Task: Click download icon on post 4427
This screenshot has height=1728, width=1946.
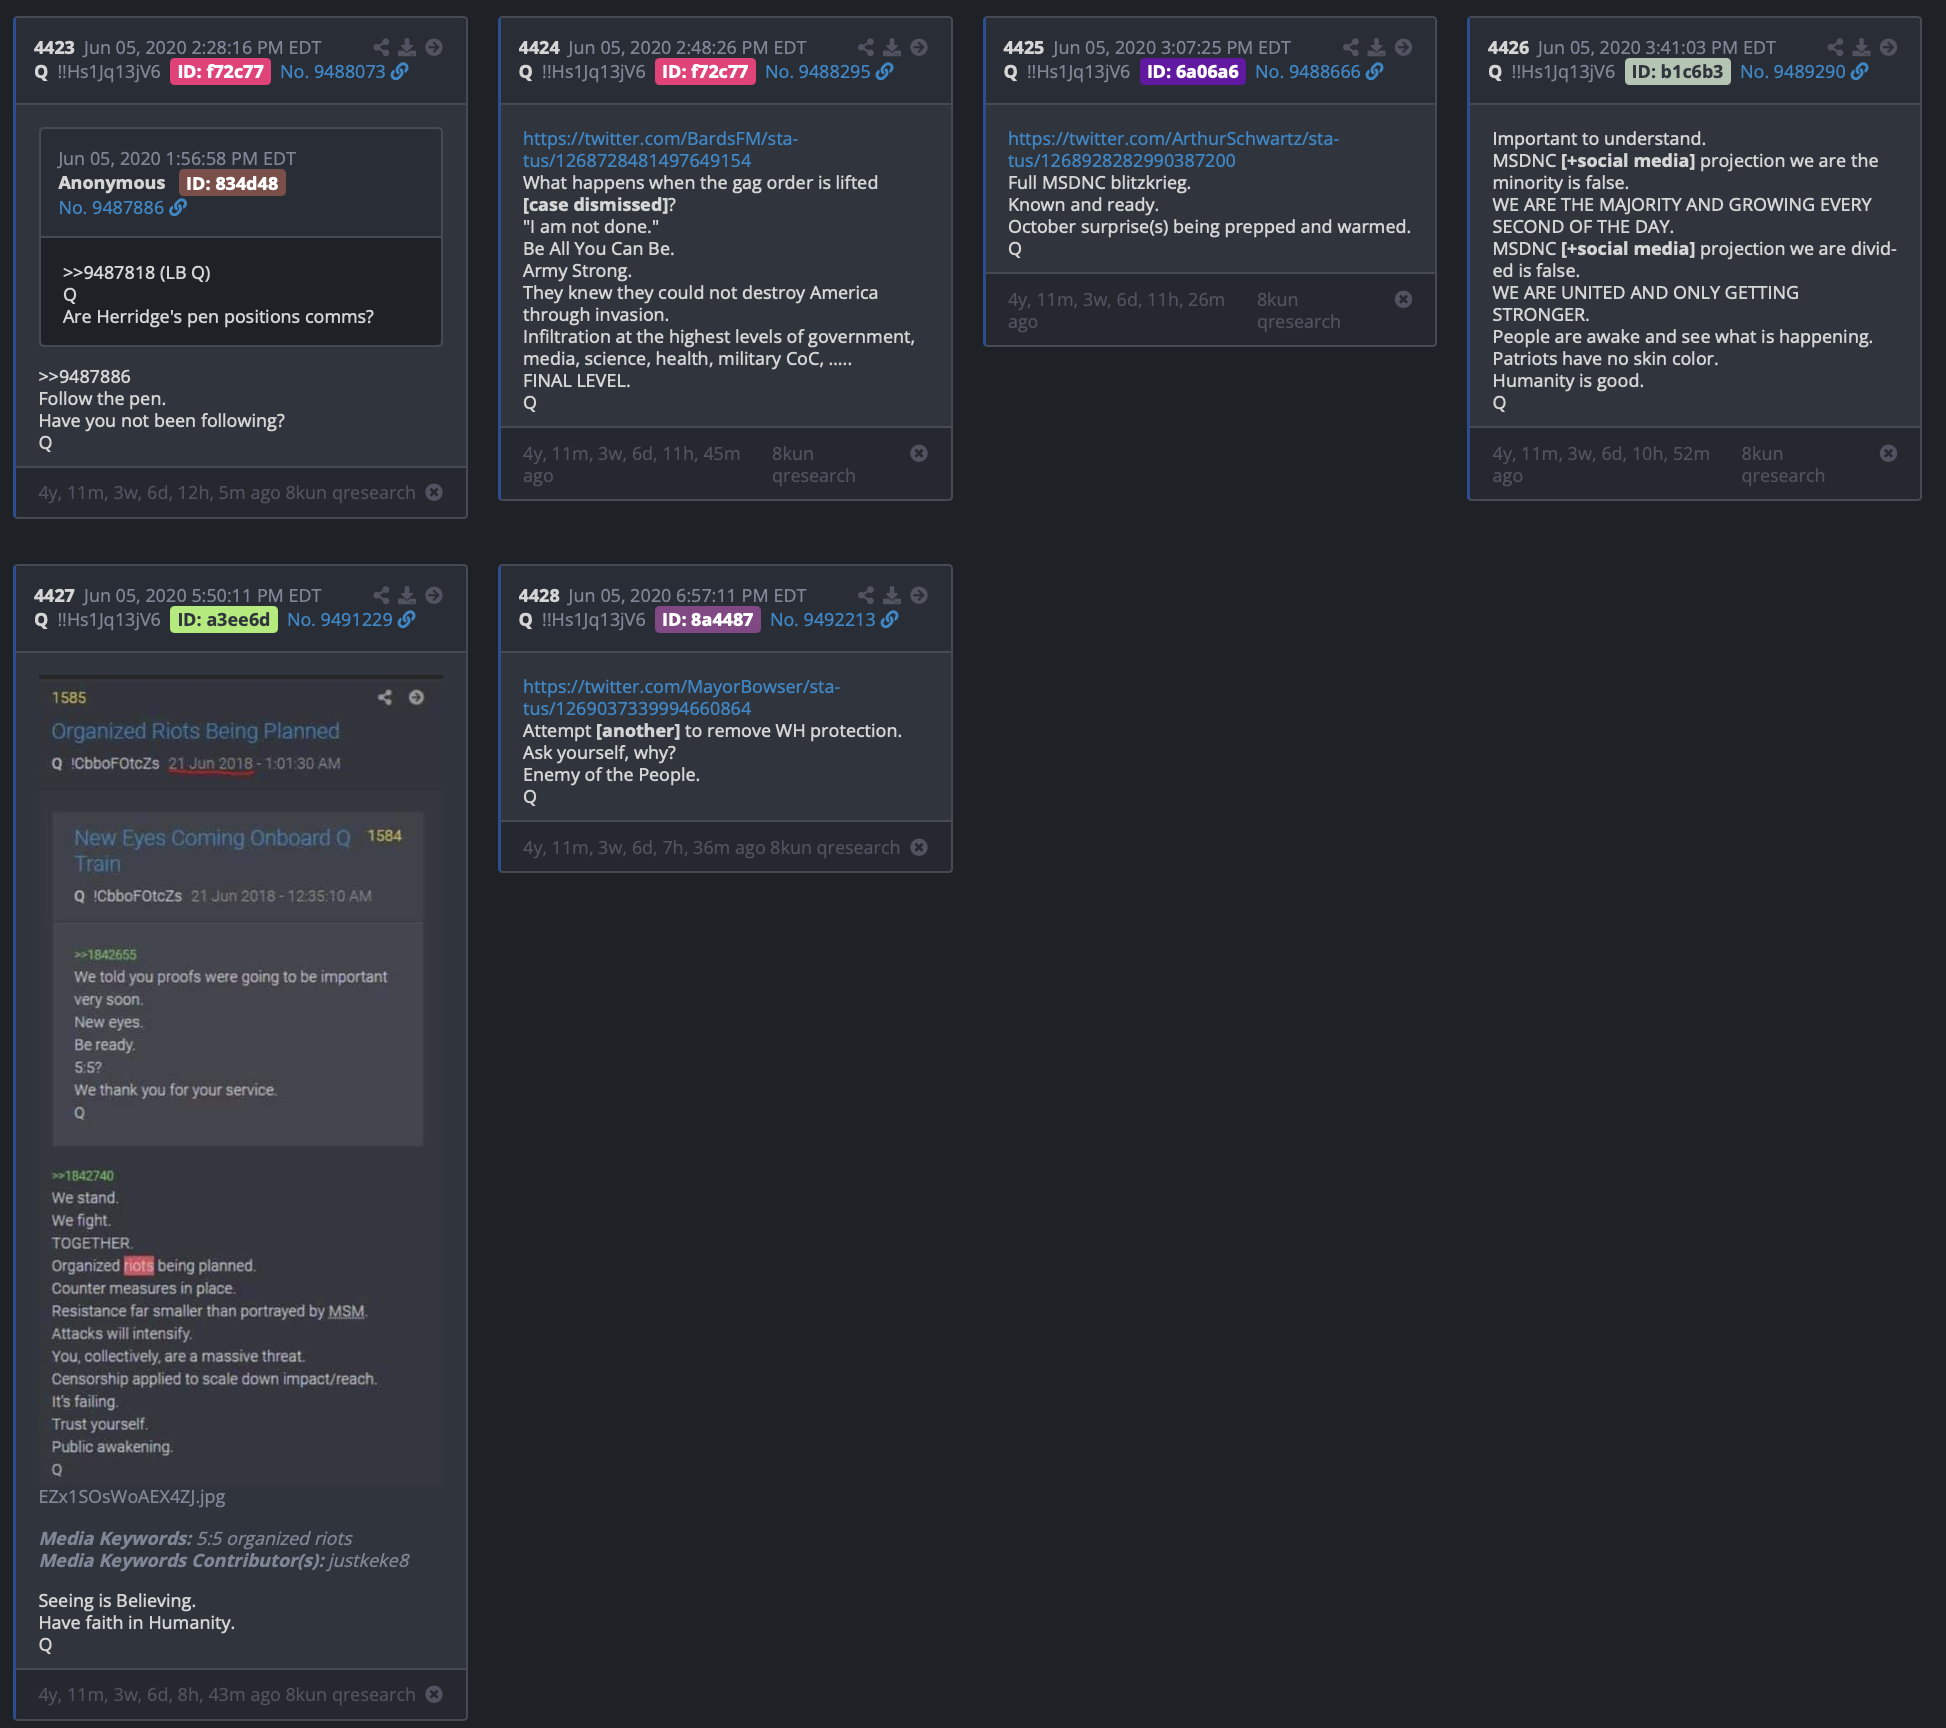Action: pyautogui.click(x=407, y=595)
